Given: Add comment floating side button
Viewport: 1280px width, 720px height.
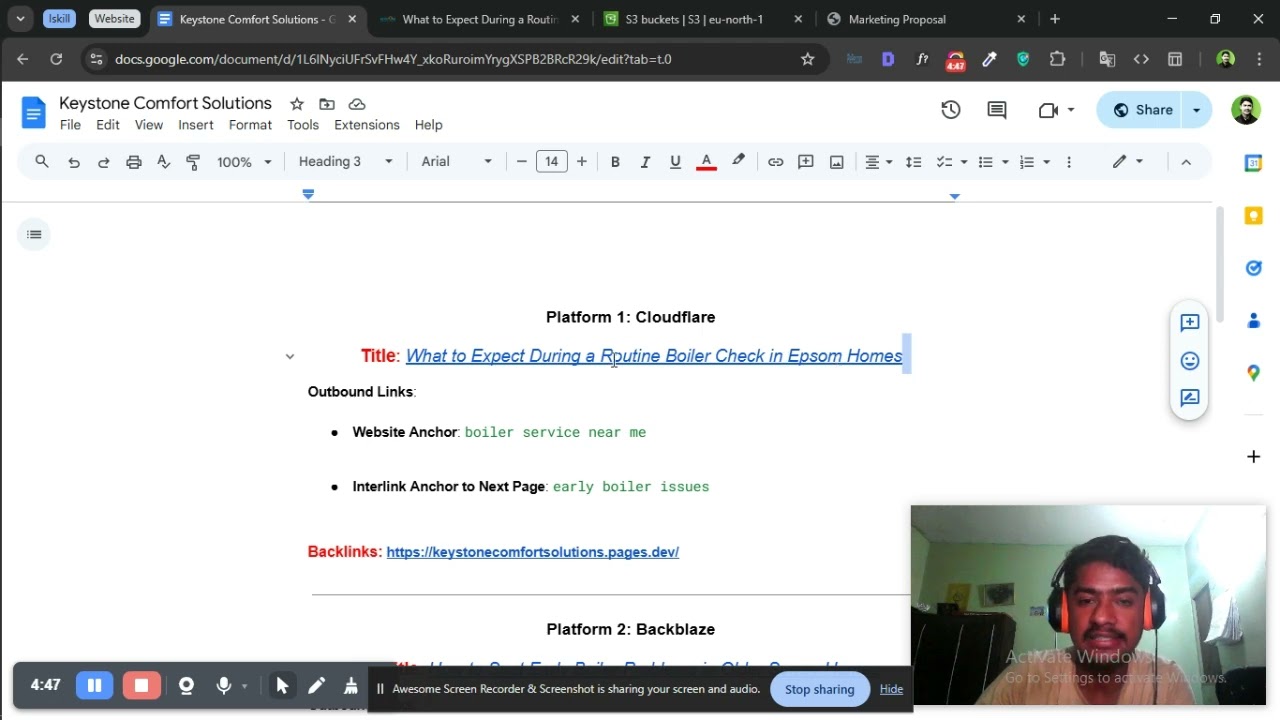Looking at the screenshot, I should [x=1190, y=322].
